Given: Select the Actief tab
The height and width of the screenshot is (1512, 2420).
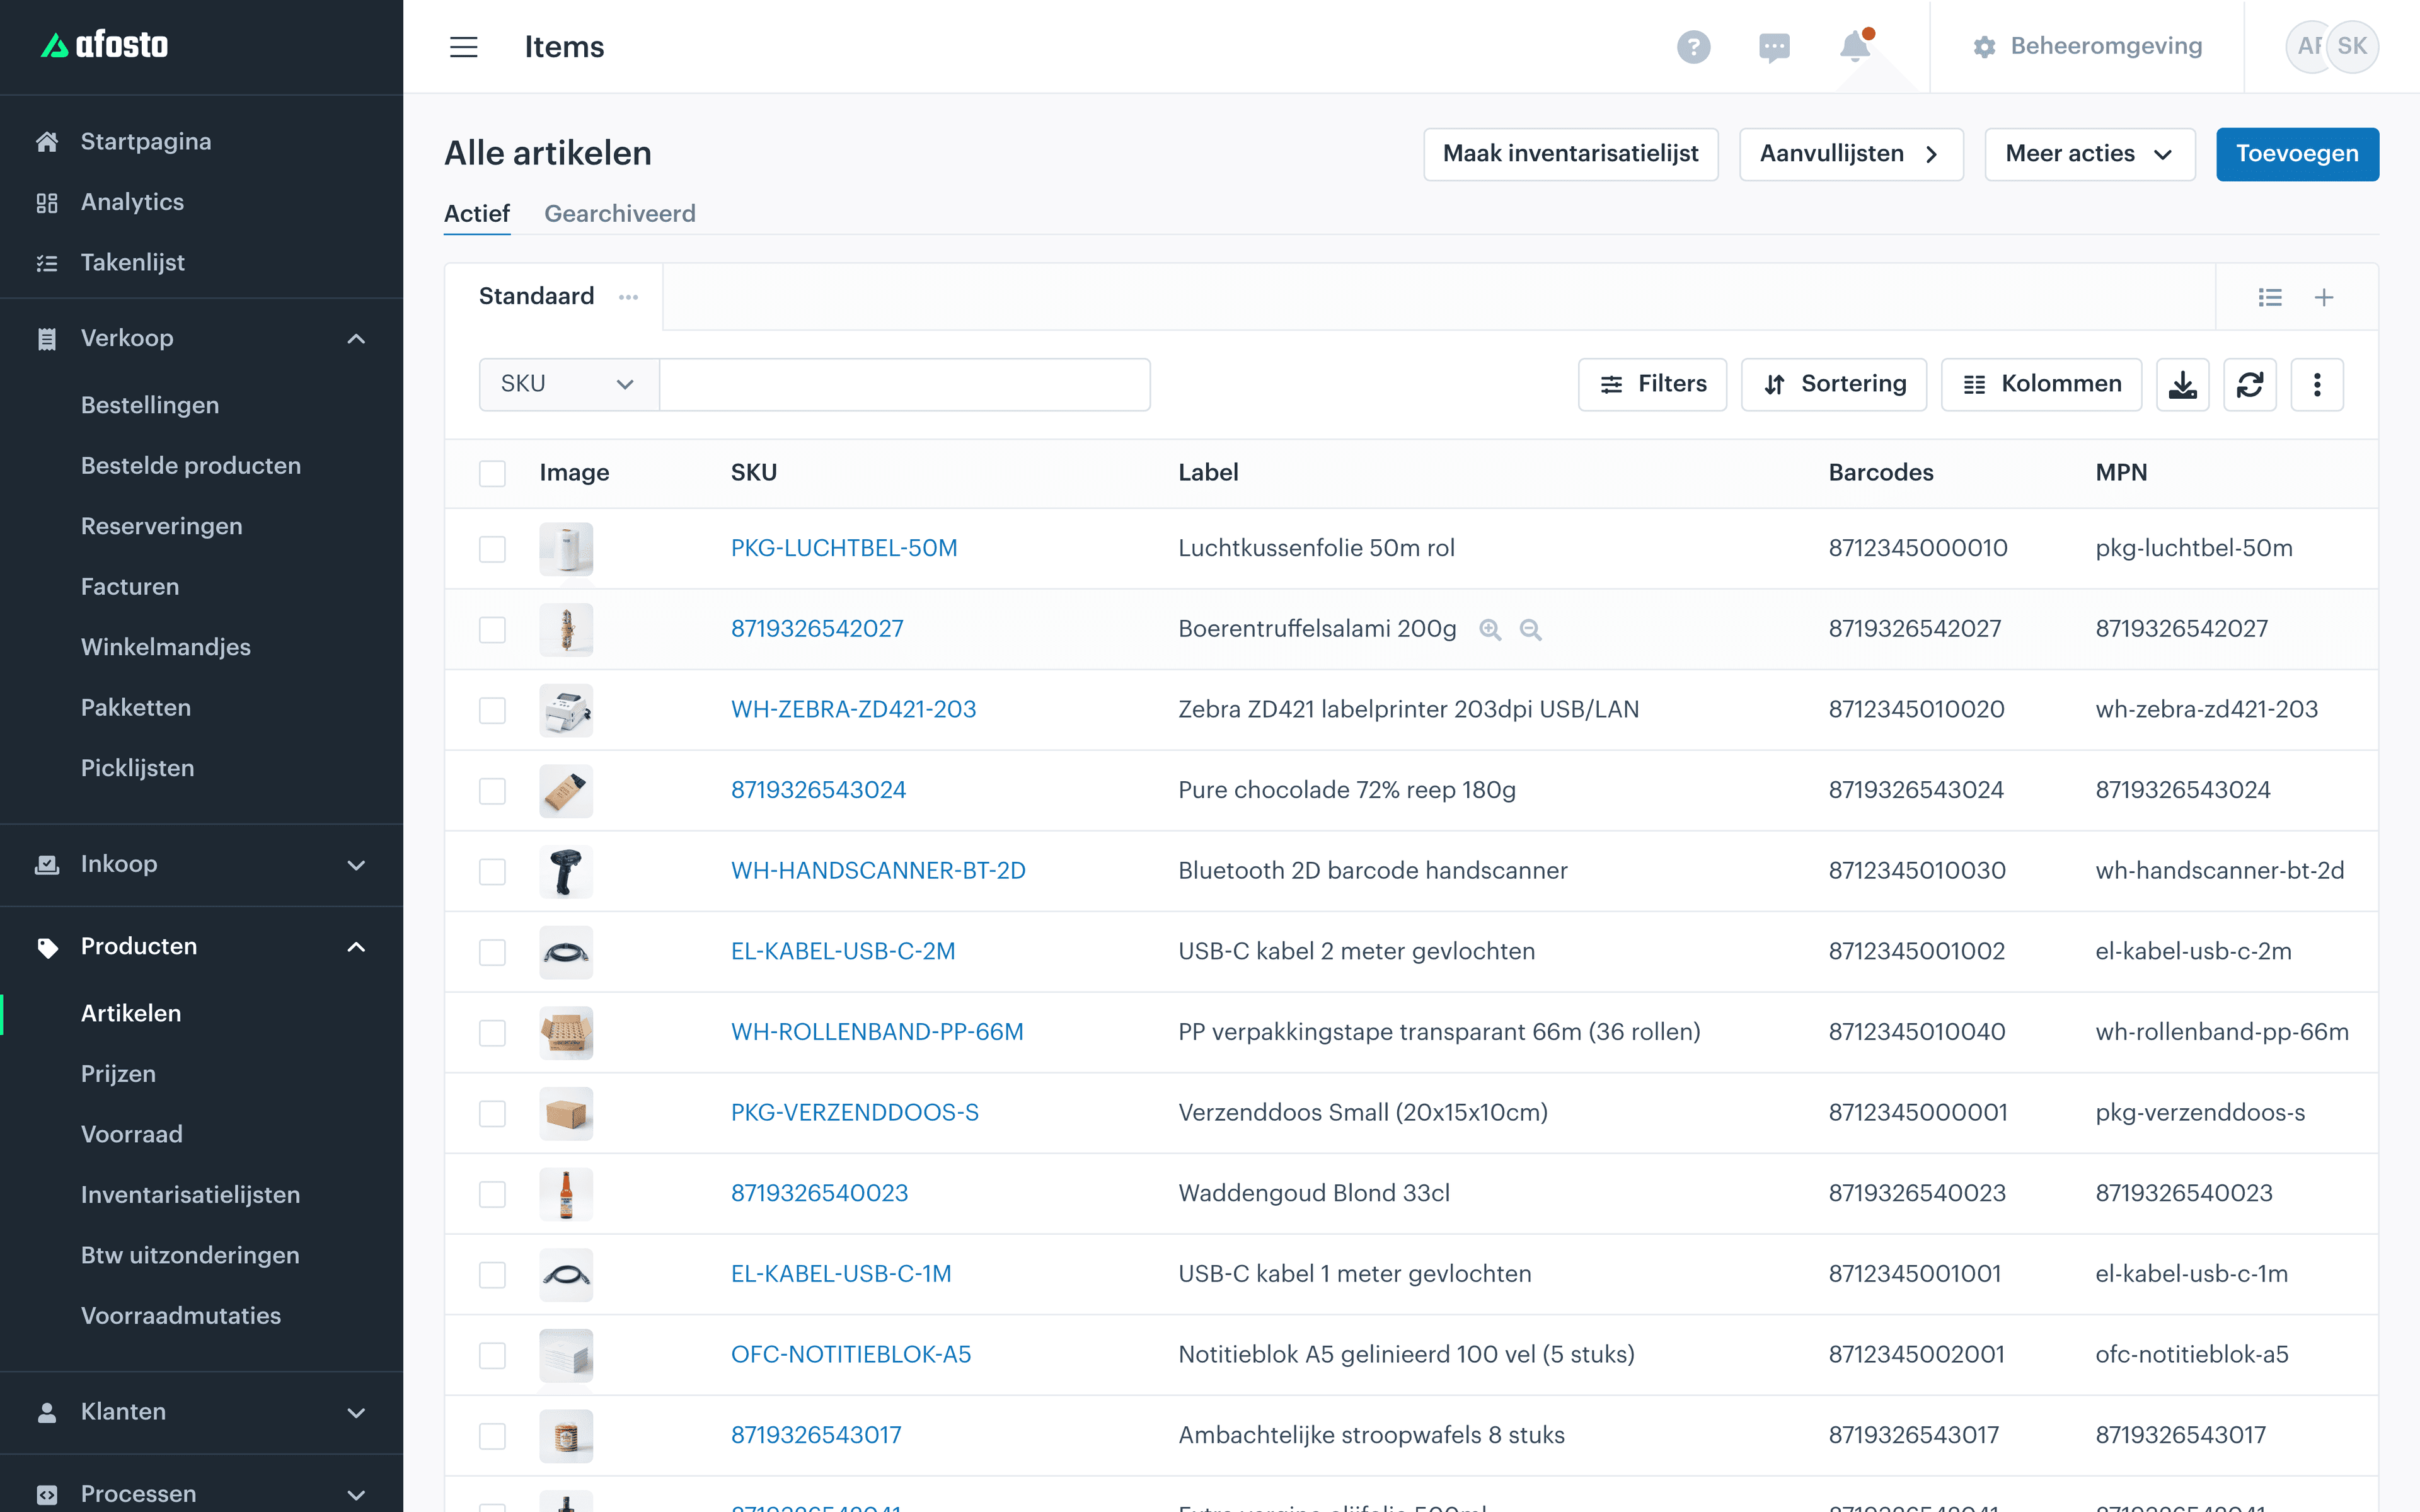Looking at the screenshot, I should pyautogui.click(x=476, y=213).
